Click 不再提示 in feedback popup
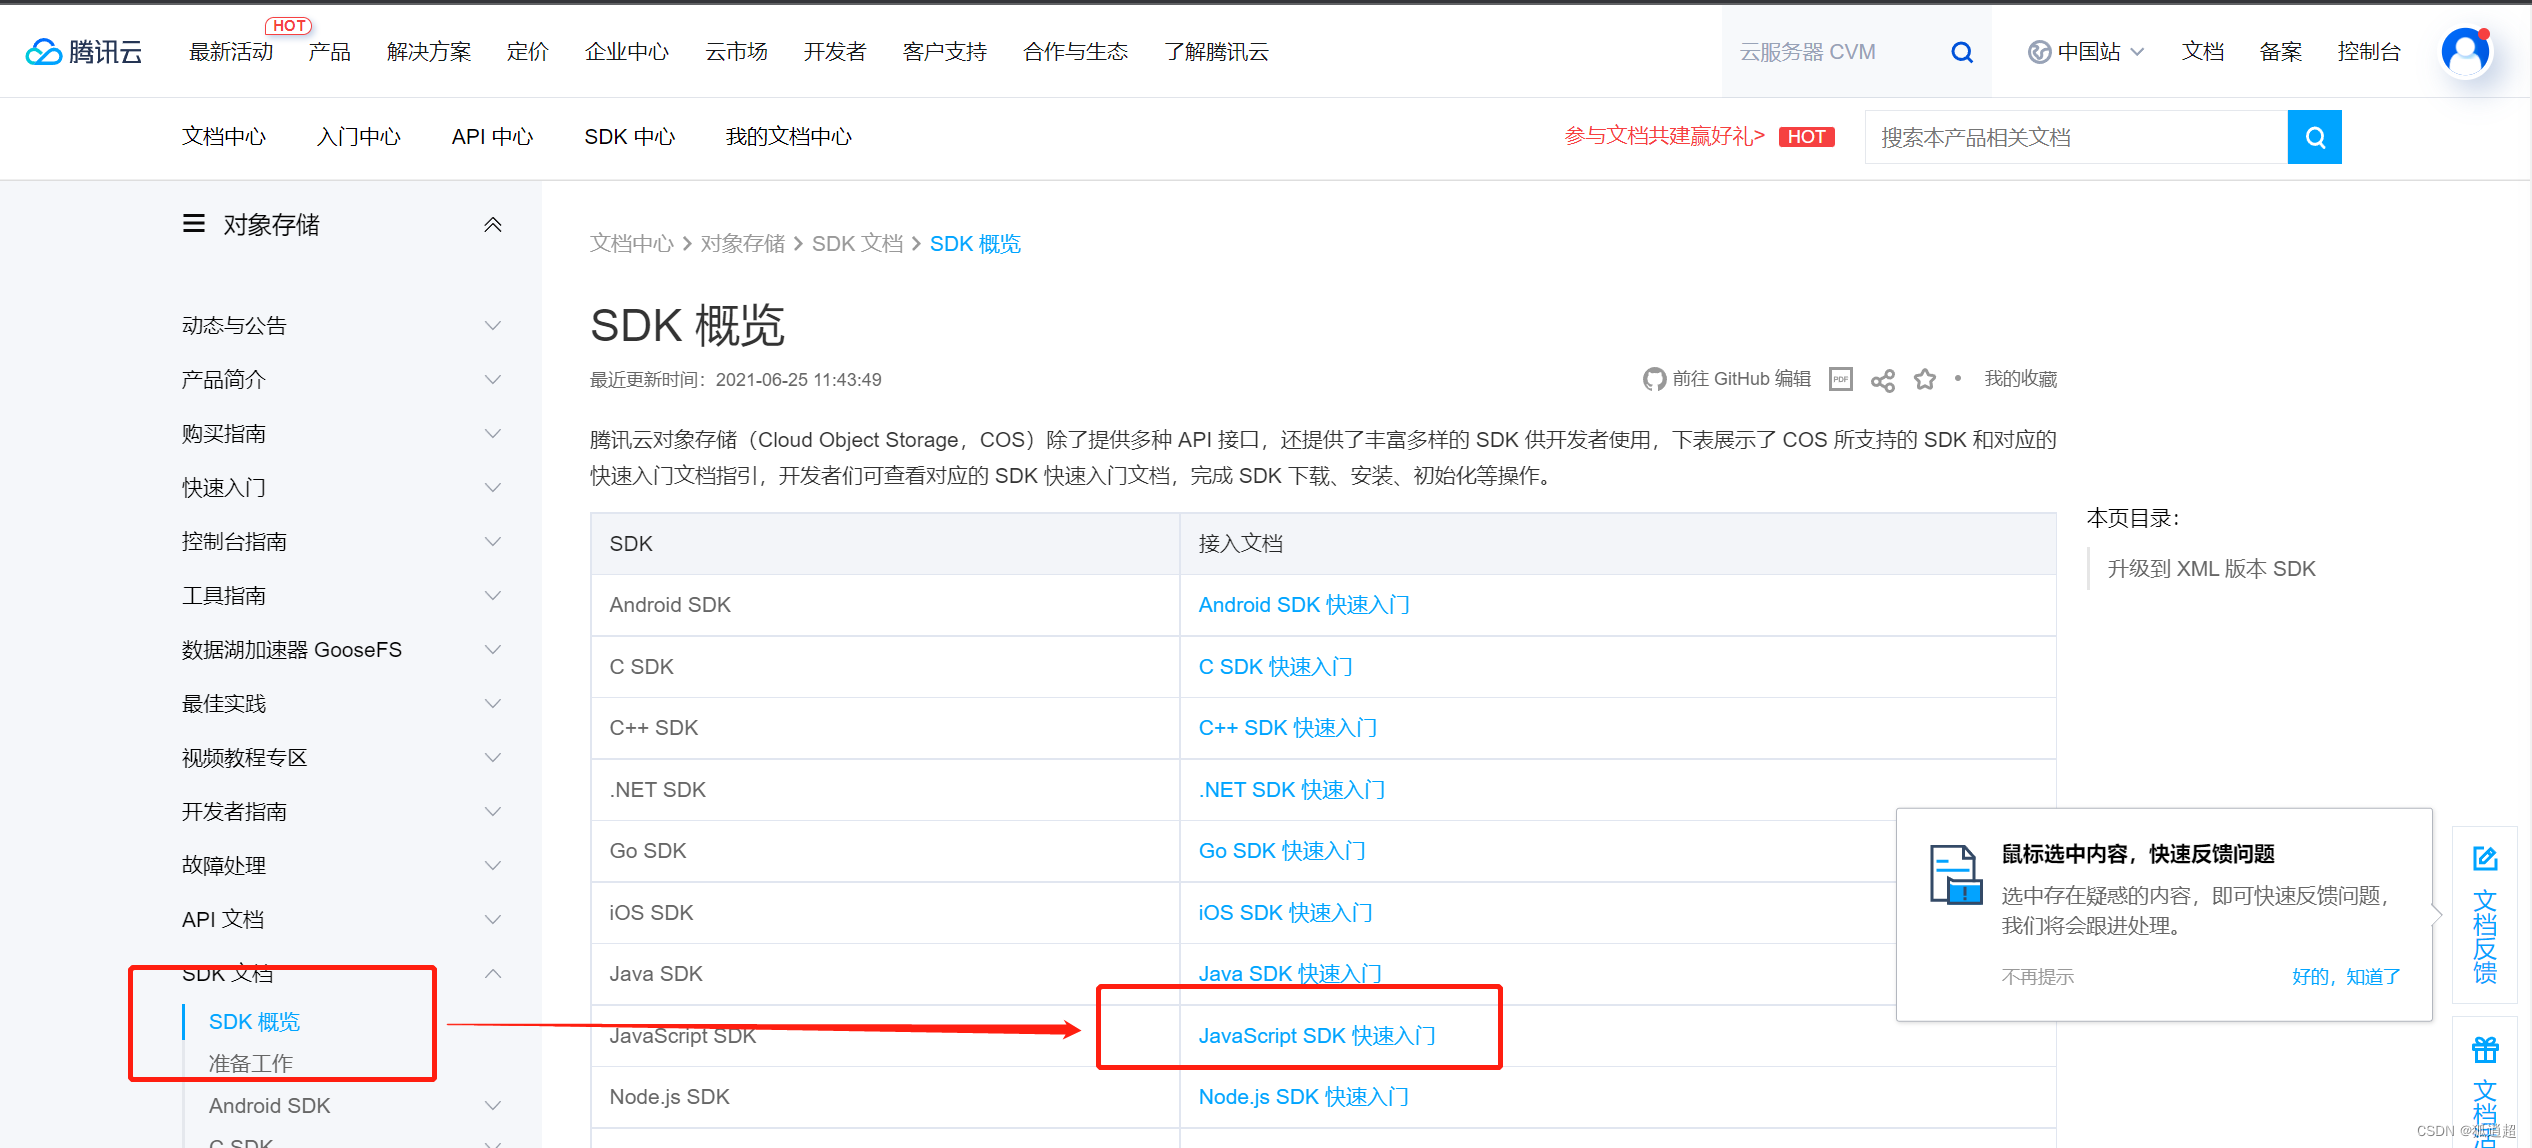Image resolution: width=2532 pixels, height=1148 pixels. point(2038,977)
